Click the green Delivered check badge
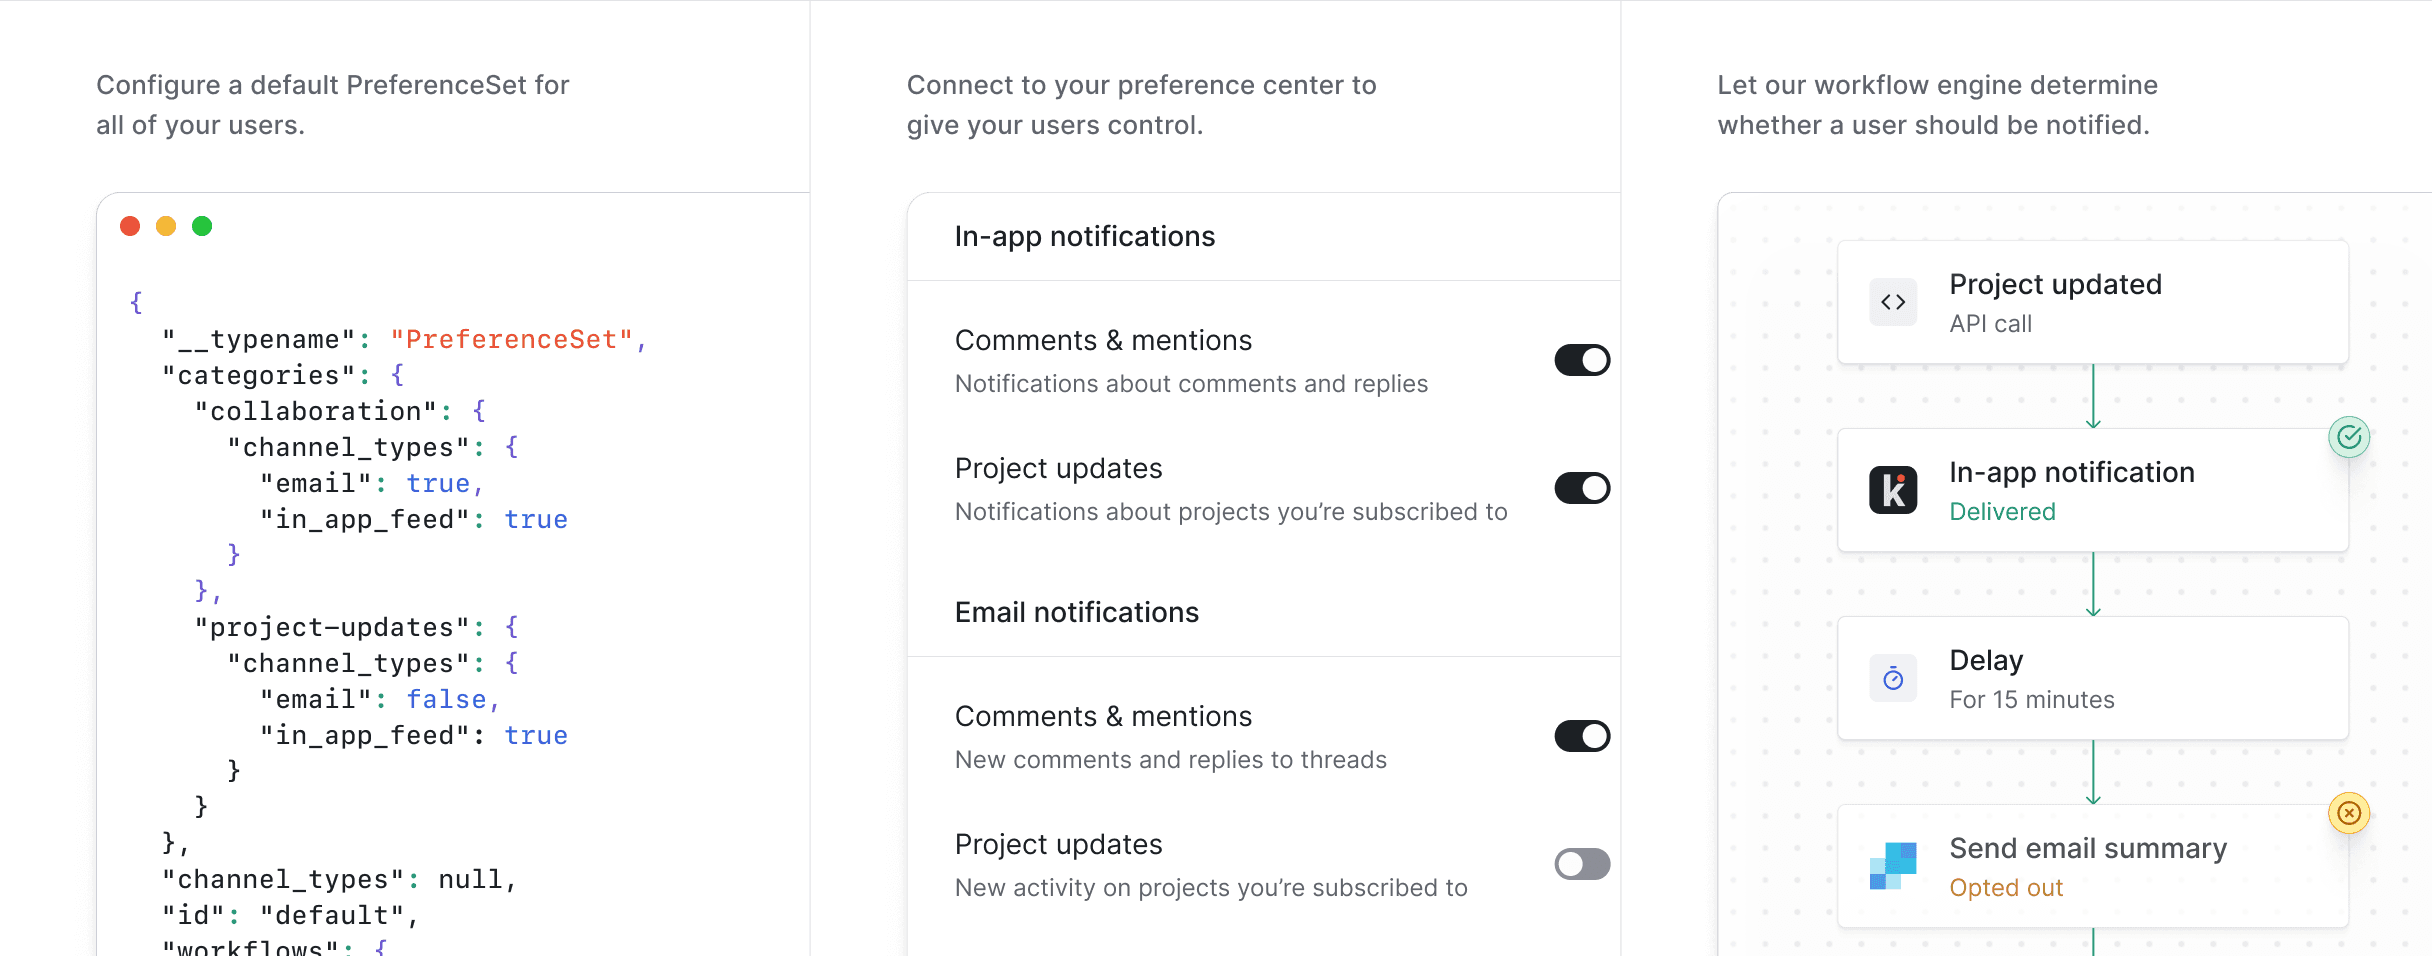The image size is (2432, 956). click(x=2348, y=437)
